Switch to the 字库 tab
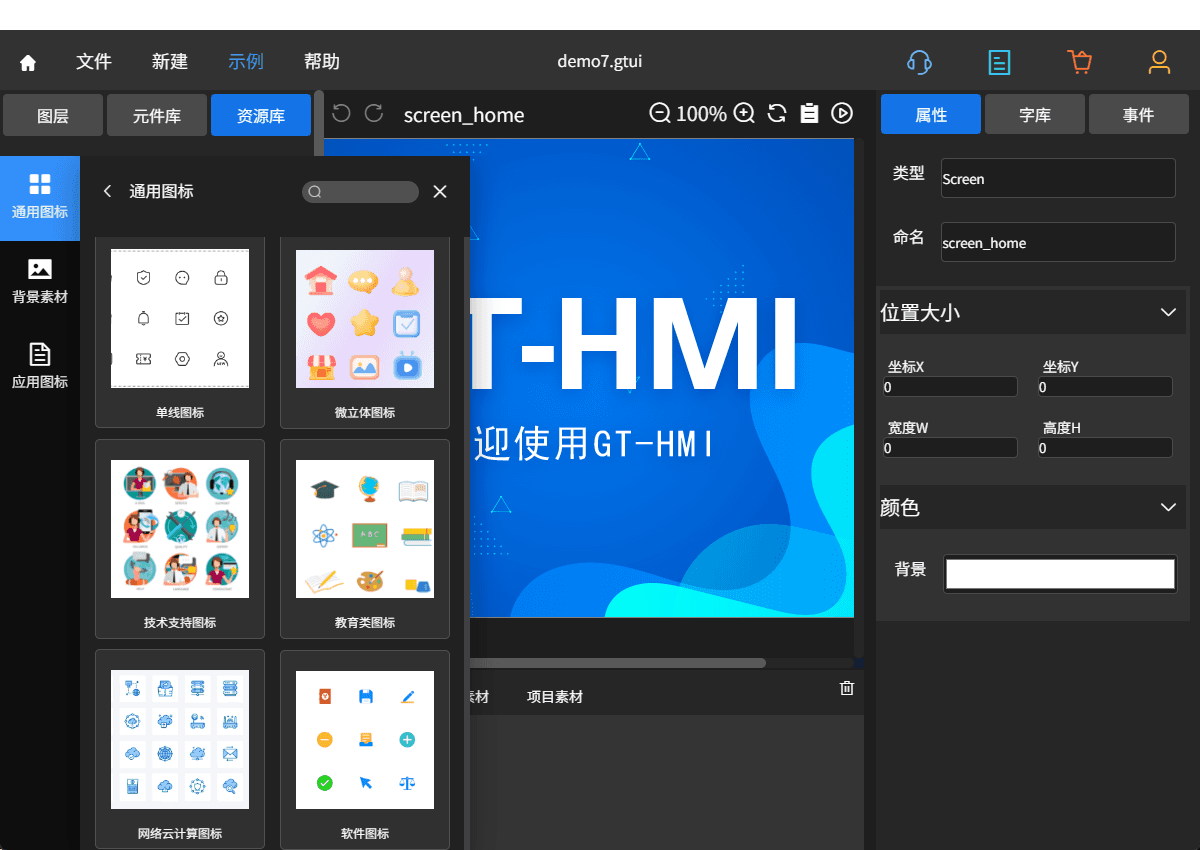Image resolution: width=1200 pixels, height=850 pixels. pyautogui.click(x=1035, y=114)
